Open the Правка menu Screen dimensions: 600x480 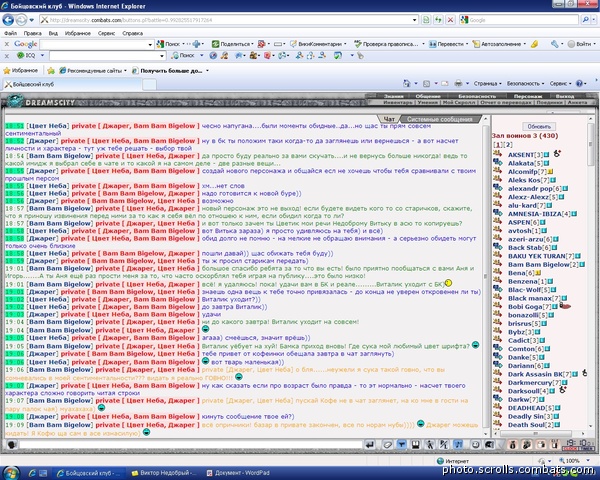tap(33, 33)
